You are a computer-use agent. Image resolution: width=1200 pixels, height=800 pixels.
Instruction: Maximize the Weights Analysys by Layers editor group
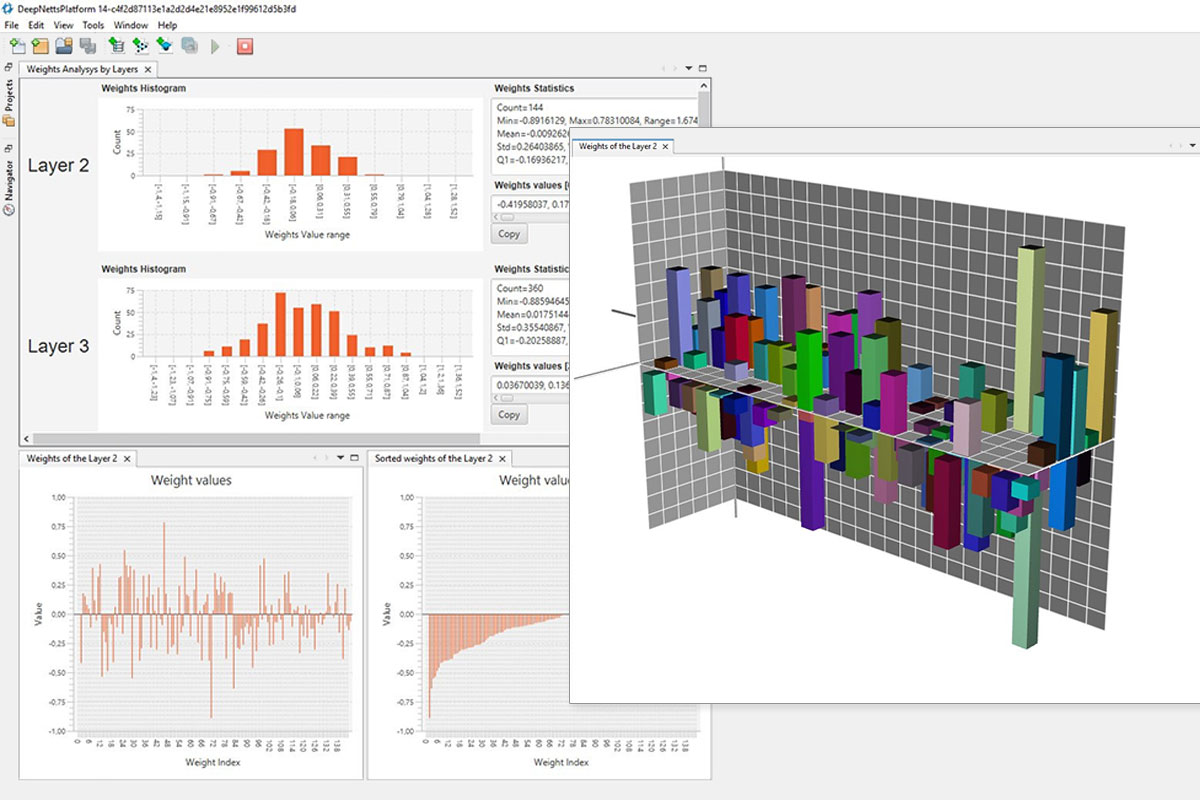coord(703,69)
